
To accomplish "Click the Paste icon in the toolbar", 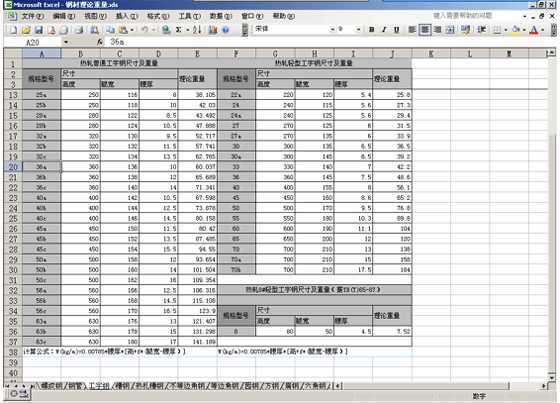I will point(123,30).
